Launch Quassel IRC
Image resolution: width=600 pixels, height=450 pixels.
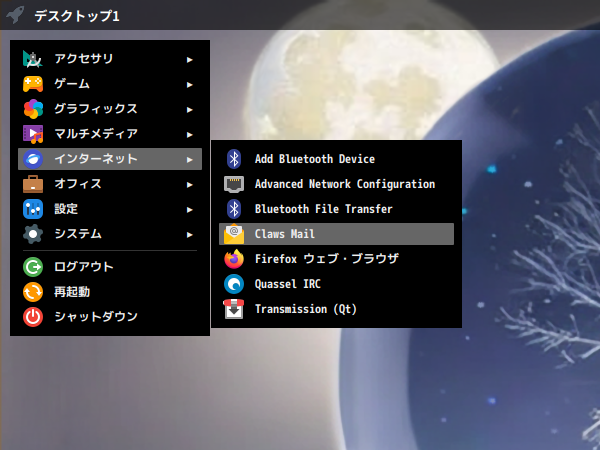(336, 284)
